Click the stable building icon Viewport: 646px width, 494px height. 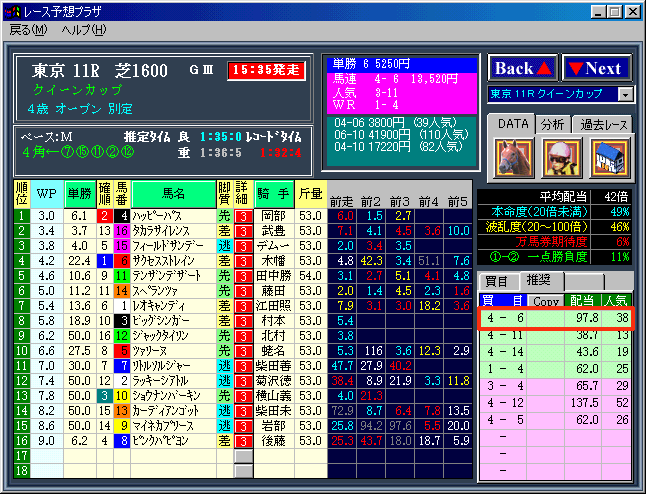[x=607, y=157]
